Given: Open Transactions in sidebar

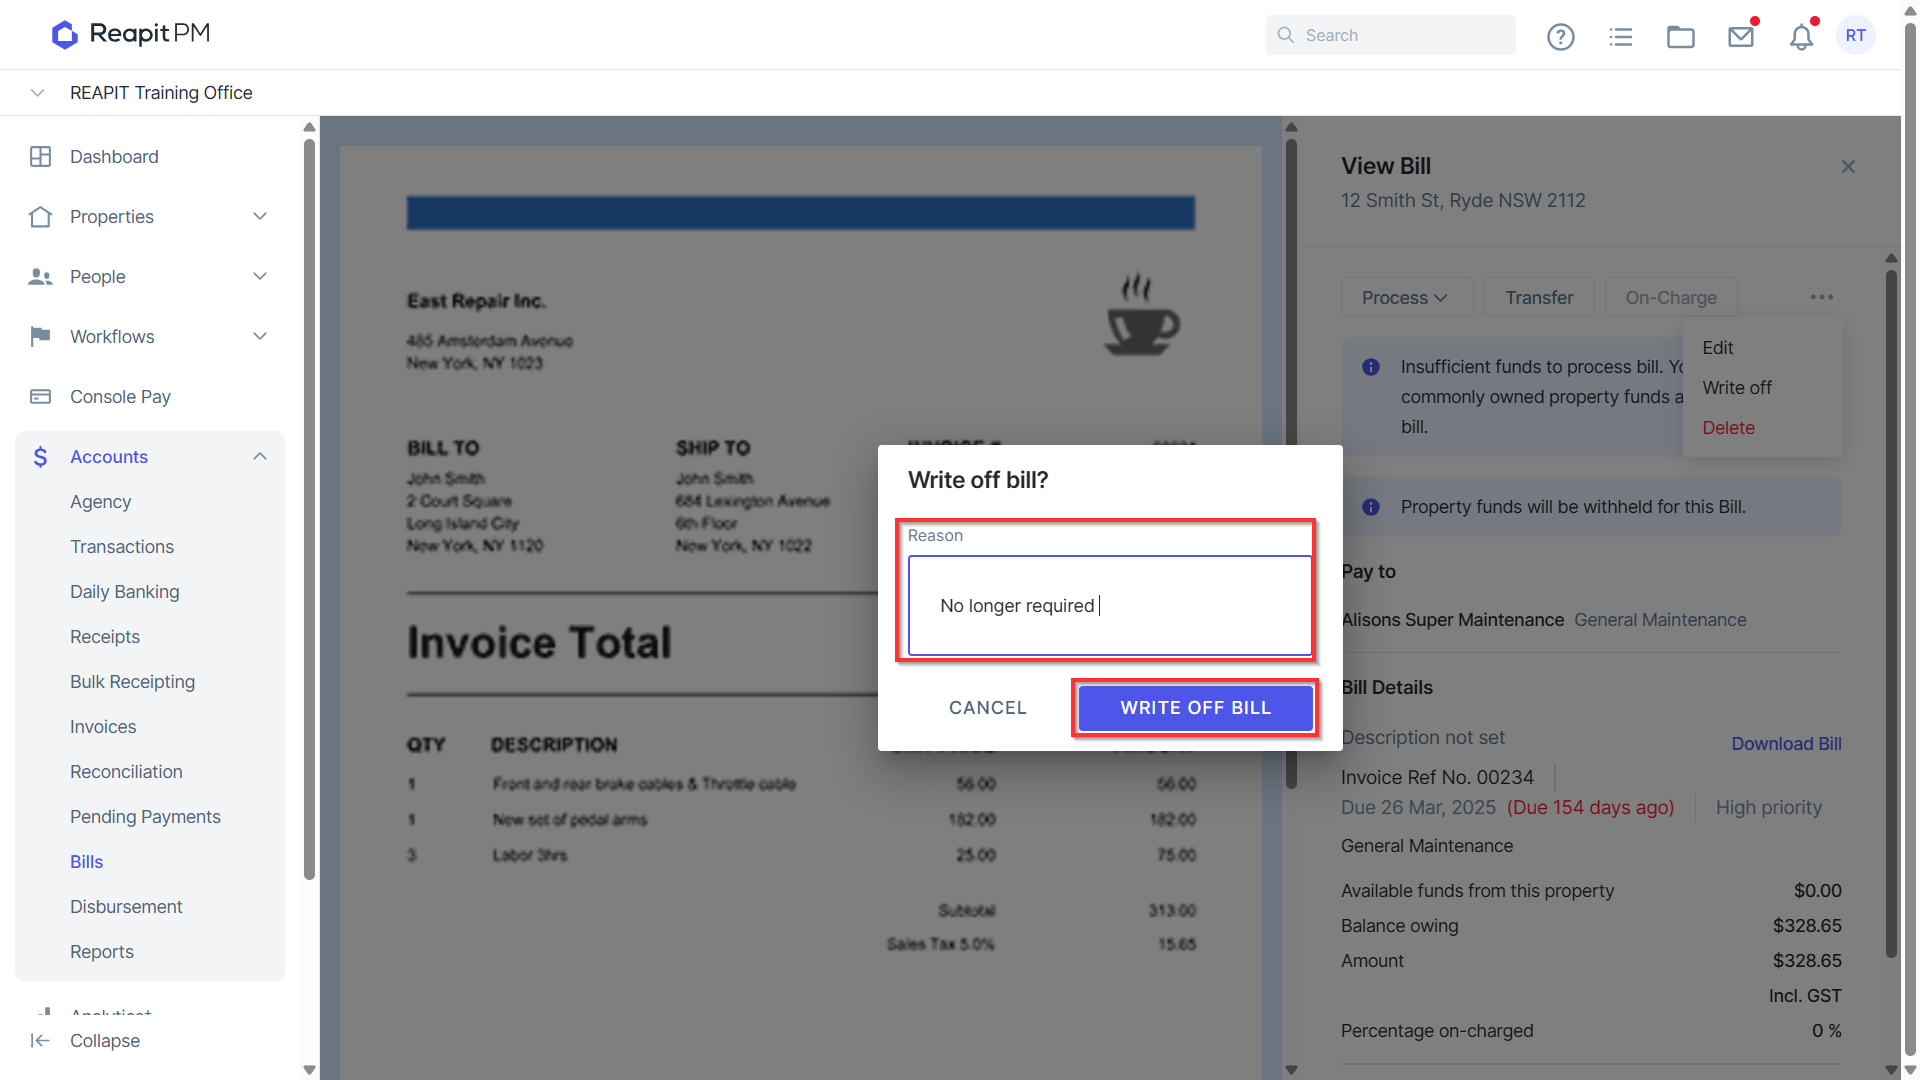Looking at the screenshot, I should pos(122,547).
